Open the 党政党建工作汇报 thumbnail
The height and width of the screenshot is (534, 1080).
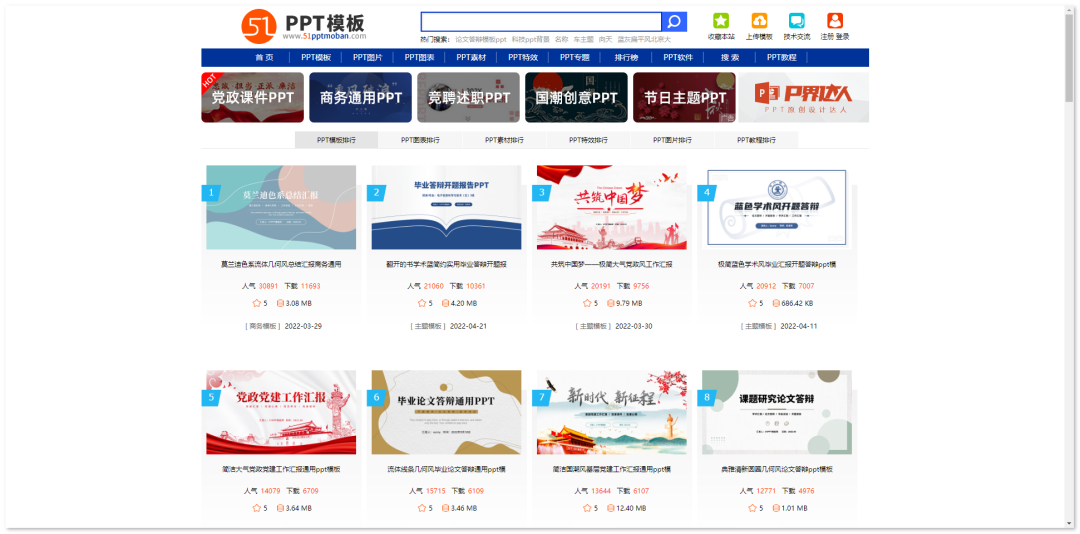[x=281, y=412]
